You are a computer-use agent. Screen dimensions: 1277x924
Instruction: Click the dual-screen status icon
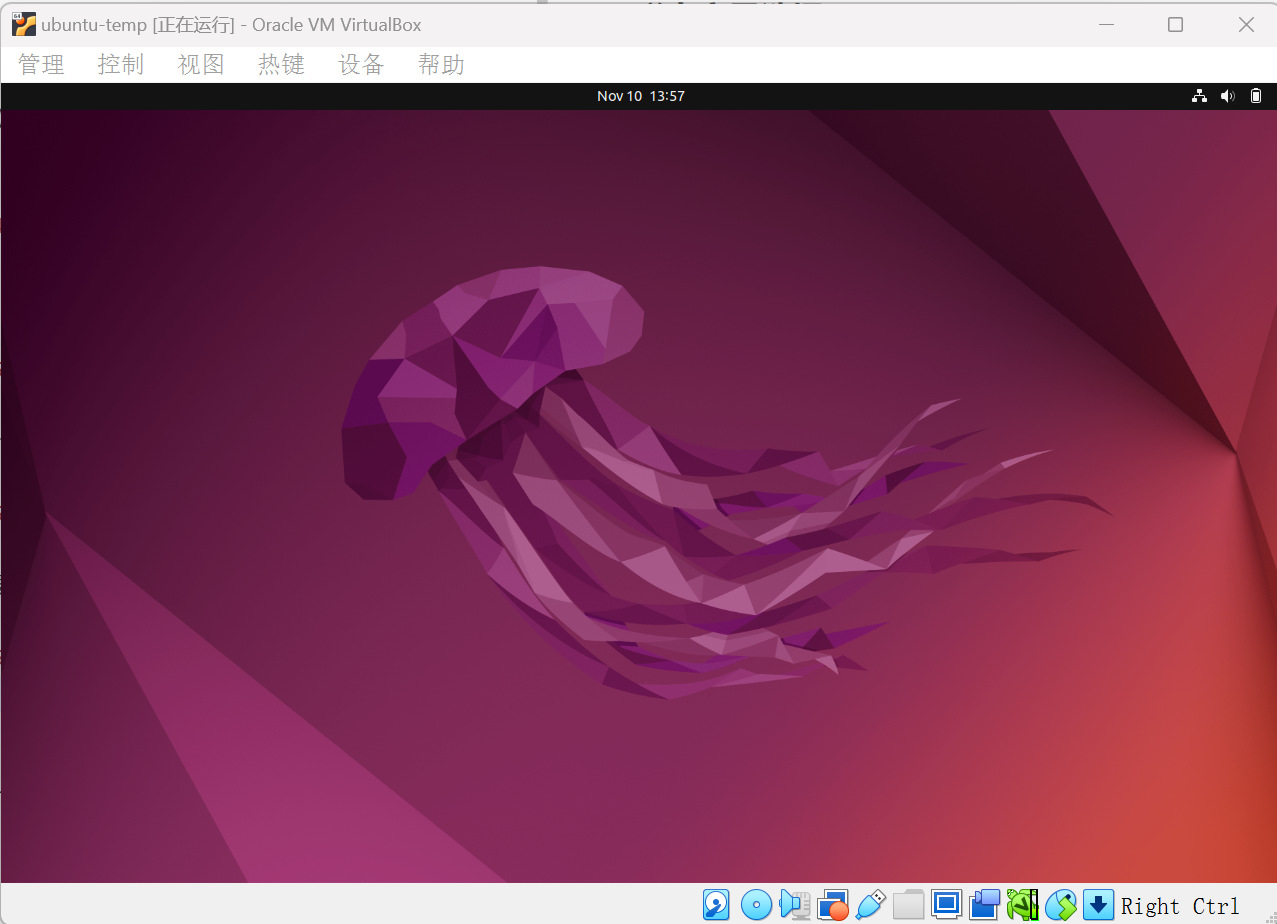coord(985,905)
